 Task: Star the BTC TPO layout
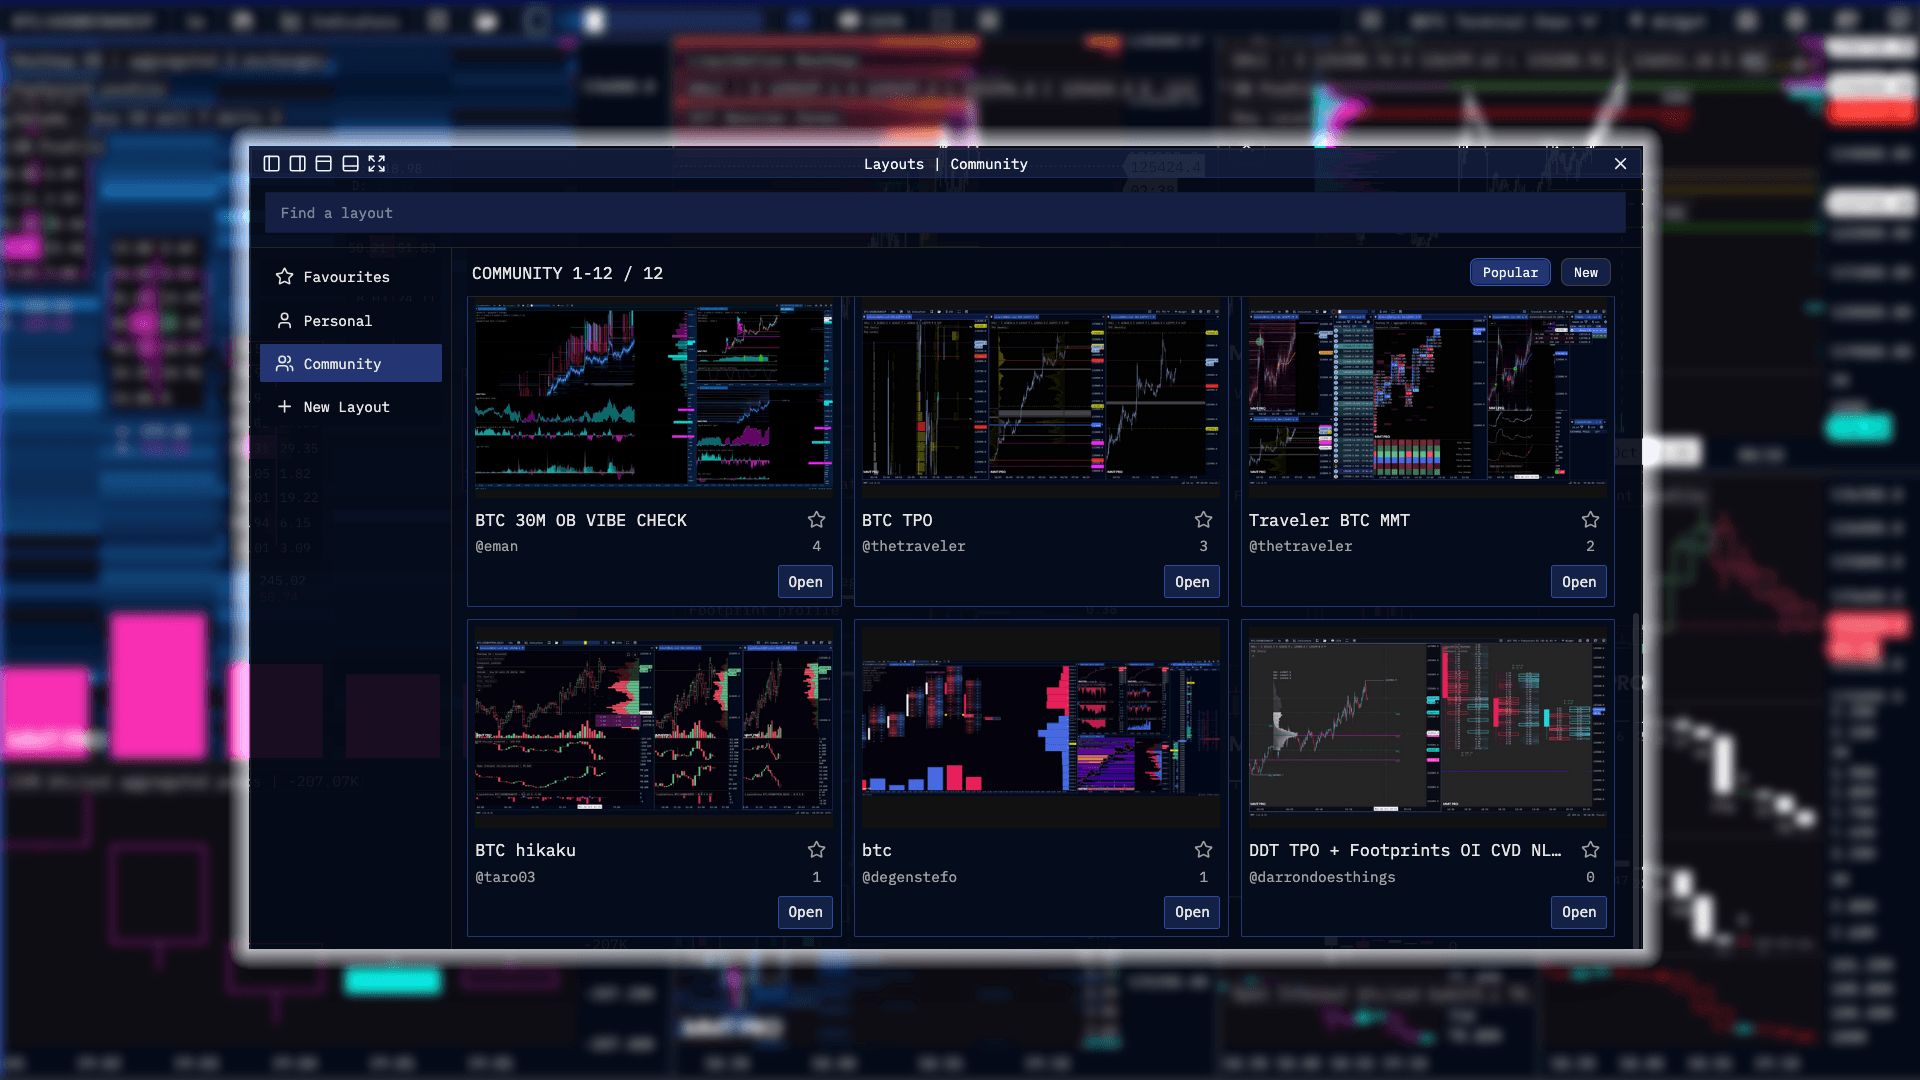(x=1203, y=520)
